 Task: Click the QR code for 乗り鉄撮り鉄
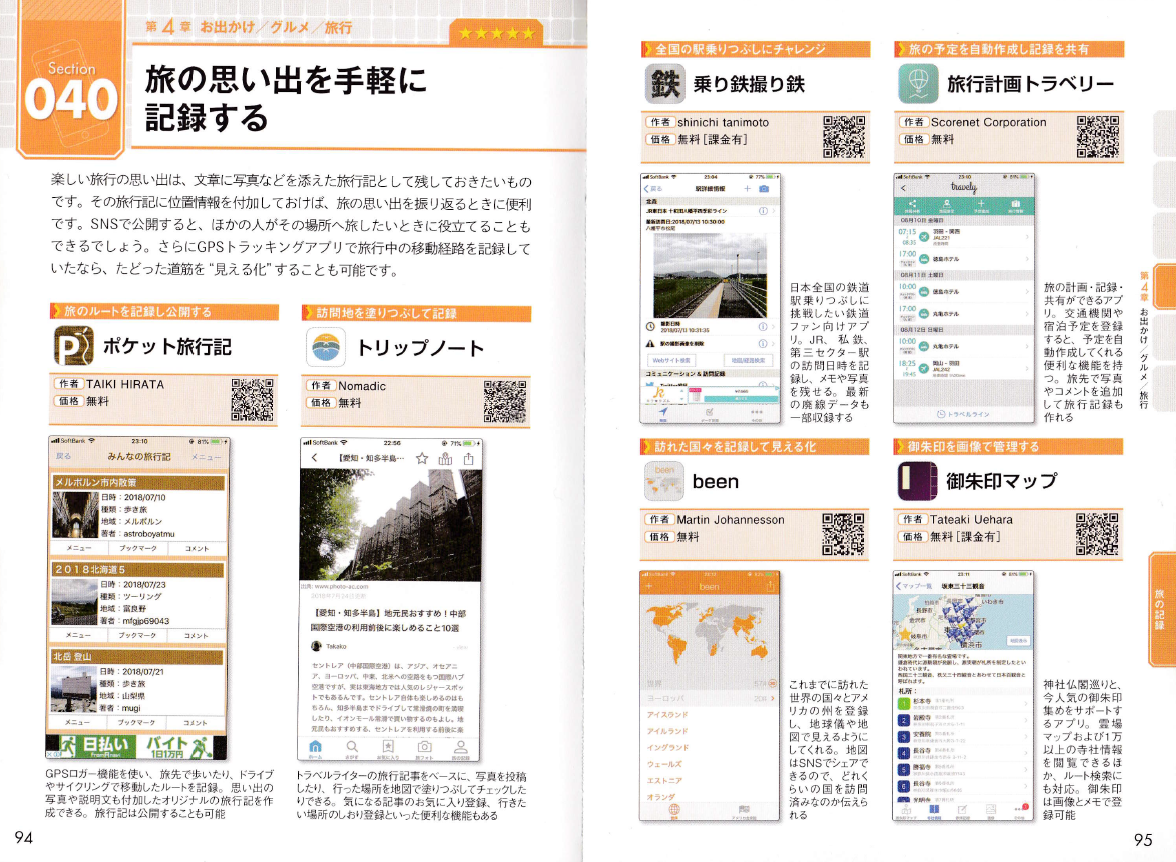[844, 137]
